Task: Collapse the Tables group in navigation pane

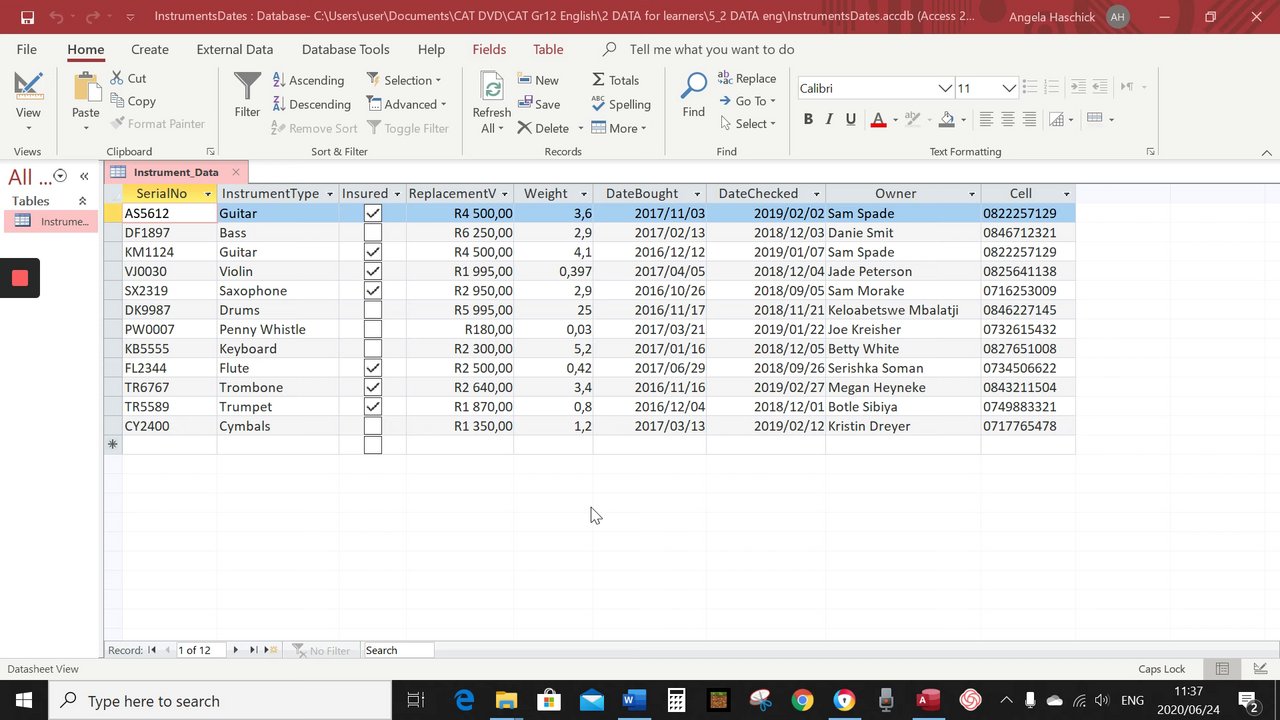Action: pos(82,201)
